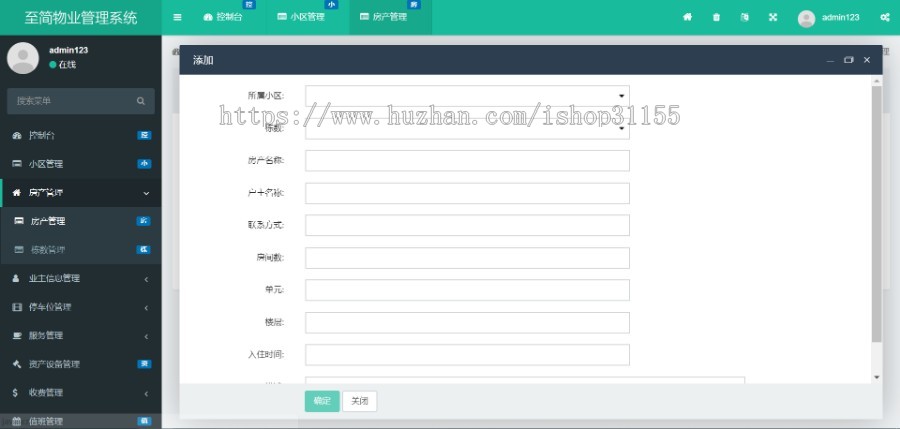The width and height of the screenshot is (900, 429).
Task: Minimize the 添加 dialog
Action: point(830,60)
